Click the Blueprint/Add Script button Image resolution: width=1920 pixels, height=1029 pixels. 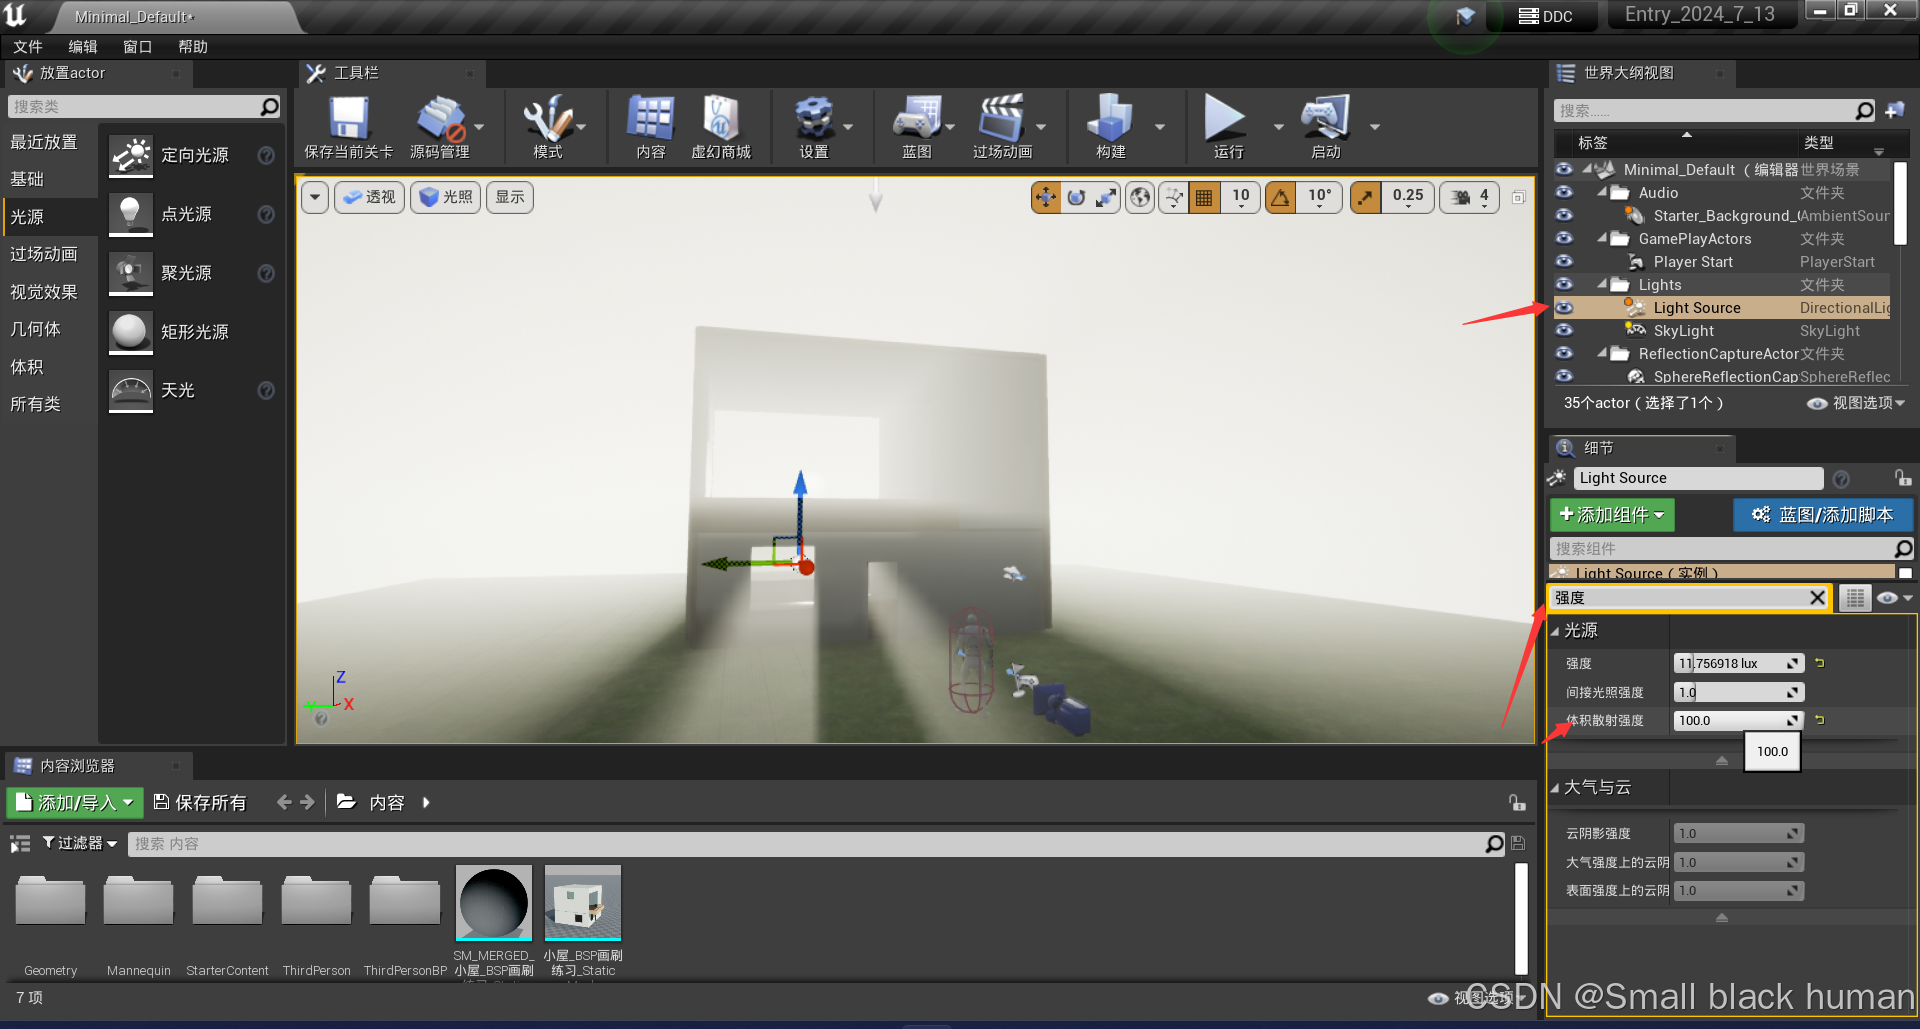pyautogui.click(x=1822, y=515)
